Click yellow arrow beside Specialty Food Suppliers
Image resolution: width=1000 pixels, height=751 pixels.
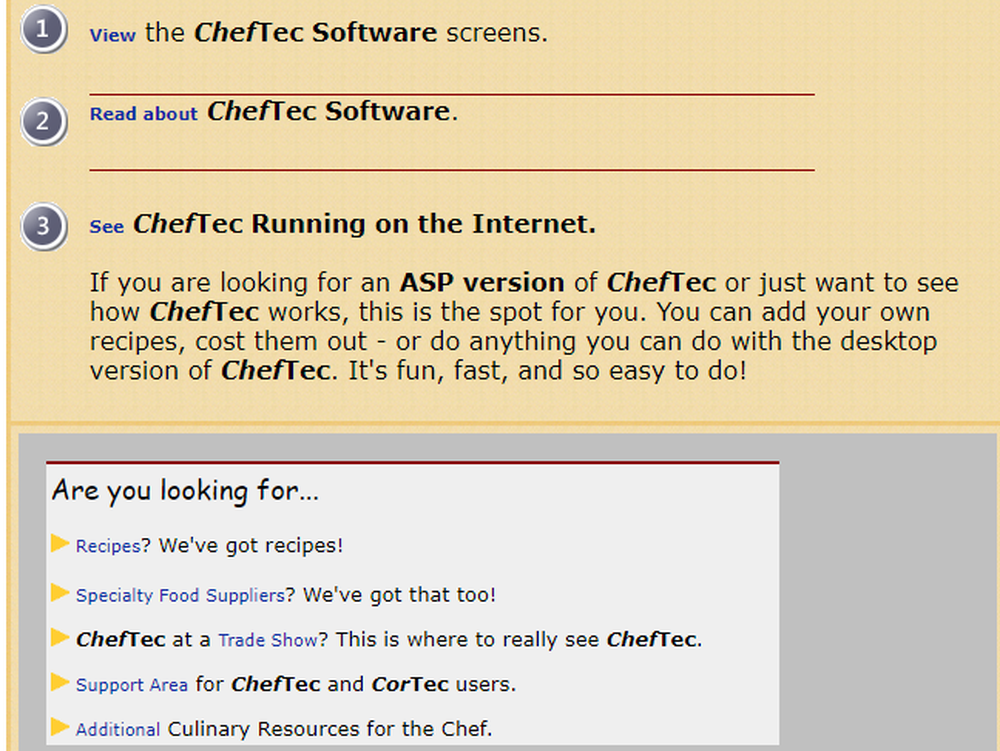pos(60,592)
